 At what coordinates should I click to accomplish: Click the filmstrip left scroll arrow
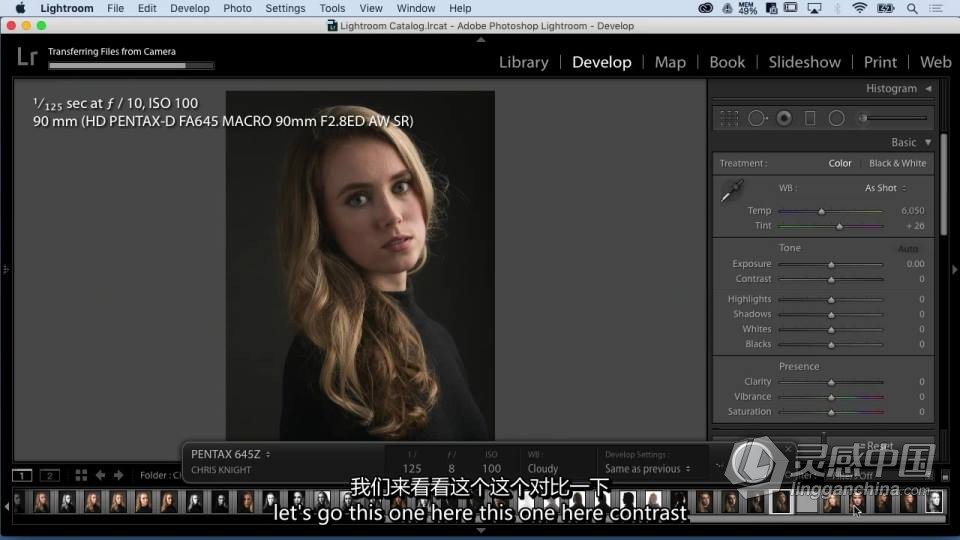click(7, 507)
